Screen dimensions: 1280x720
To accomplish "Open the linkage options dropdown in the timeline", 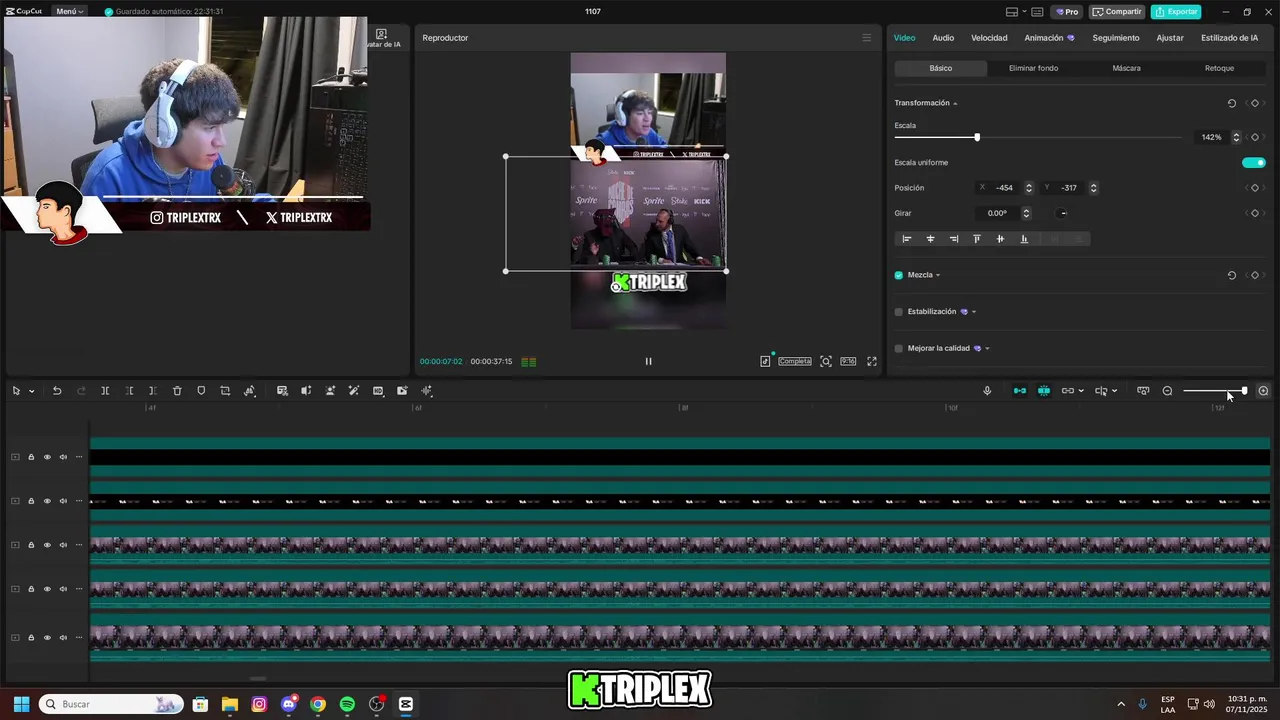I will pos(1081,391).
